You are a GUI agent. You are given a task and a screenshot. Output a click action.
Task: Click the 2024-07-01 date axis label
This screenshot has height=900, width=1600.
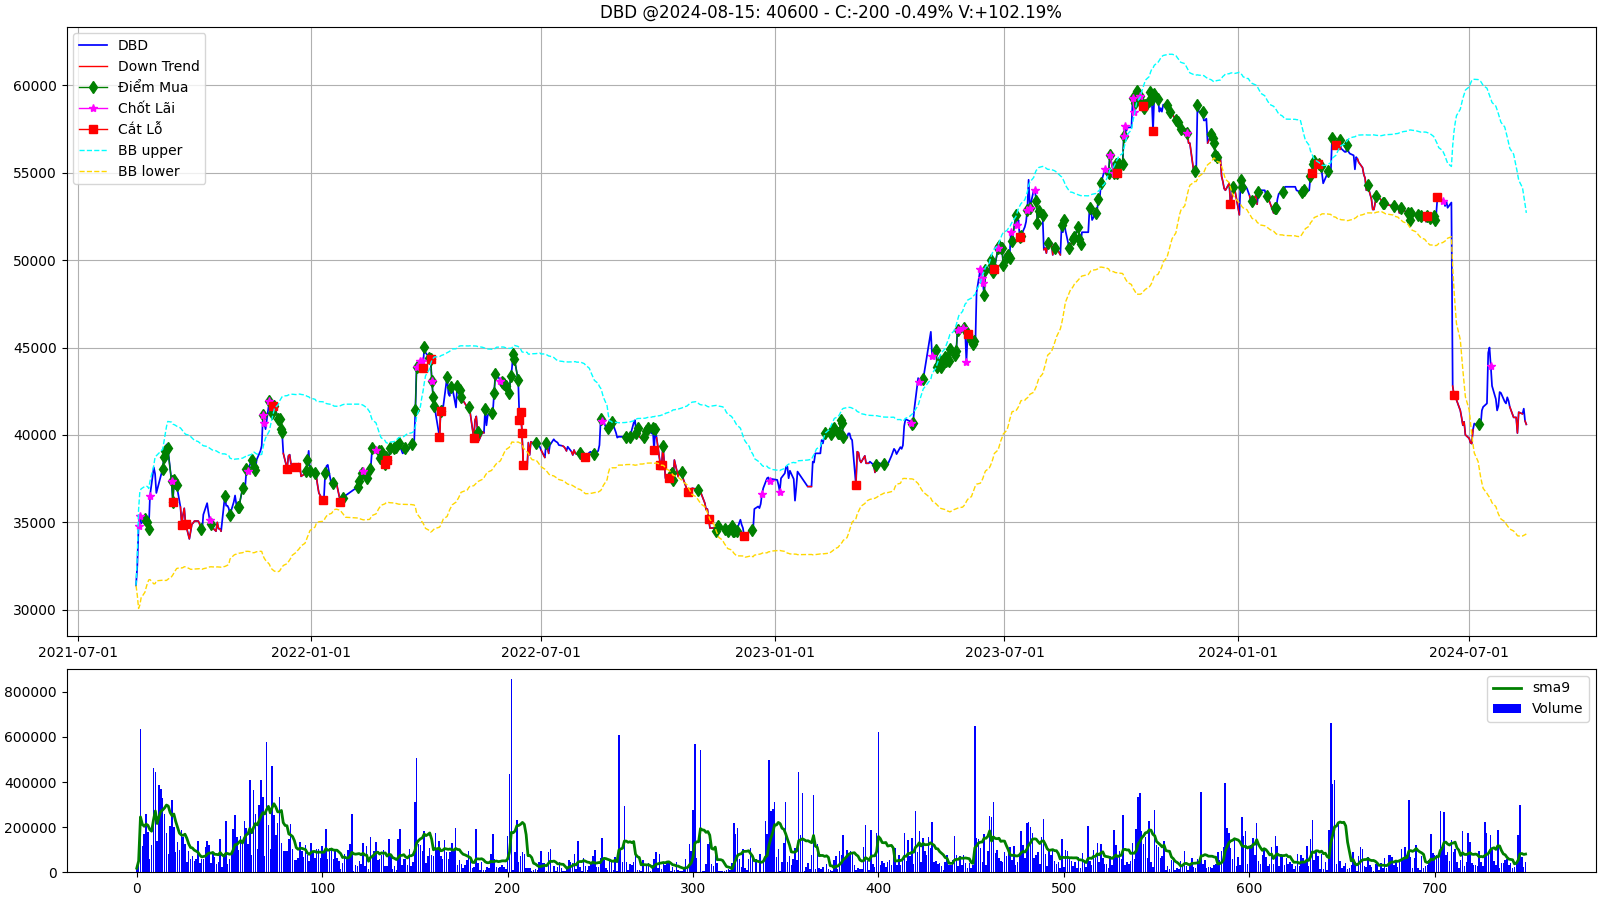click(1469, 652)
